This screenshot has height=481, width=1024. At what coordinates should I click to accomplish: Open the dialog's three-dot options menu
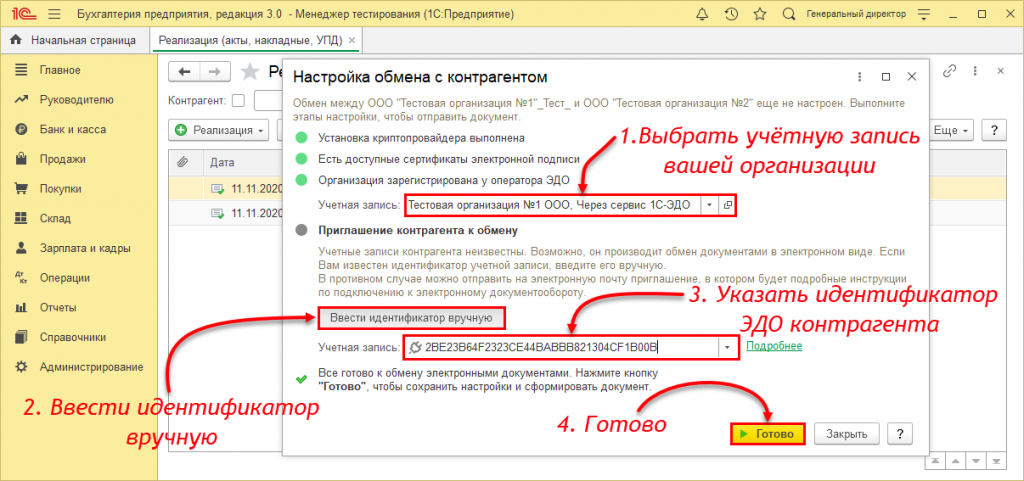pyautogui.click(x=861, y=76)
